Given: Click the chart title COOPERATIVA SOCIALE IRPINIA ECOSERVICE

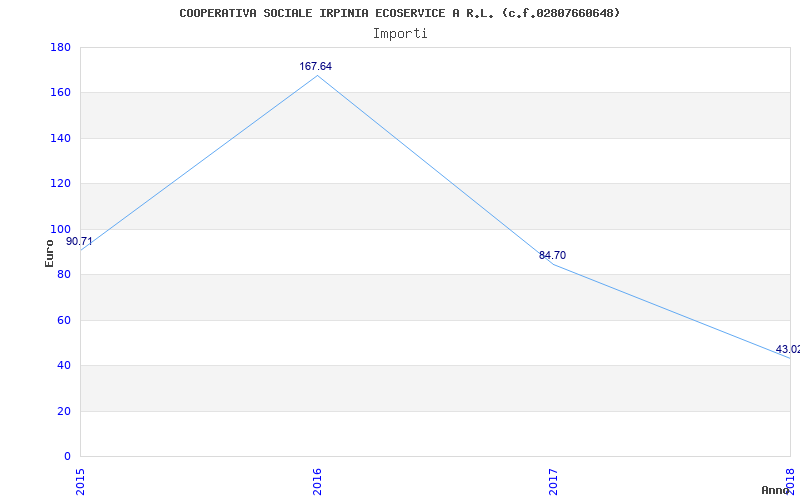Looking at the screenshot, I should click(x=400, y=13).
